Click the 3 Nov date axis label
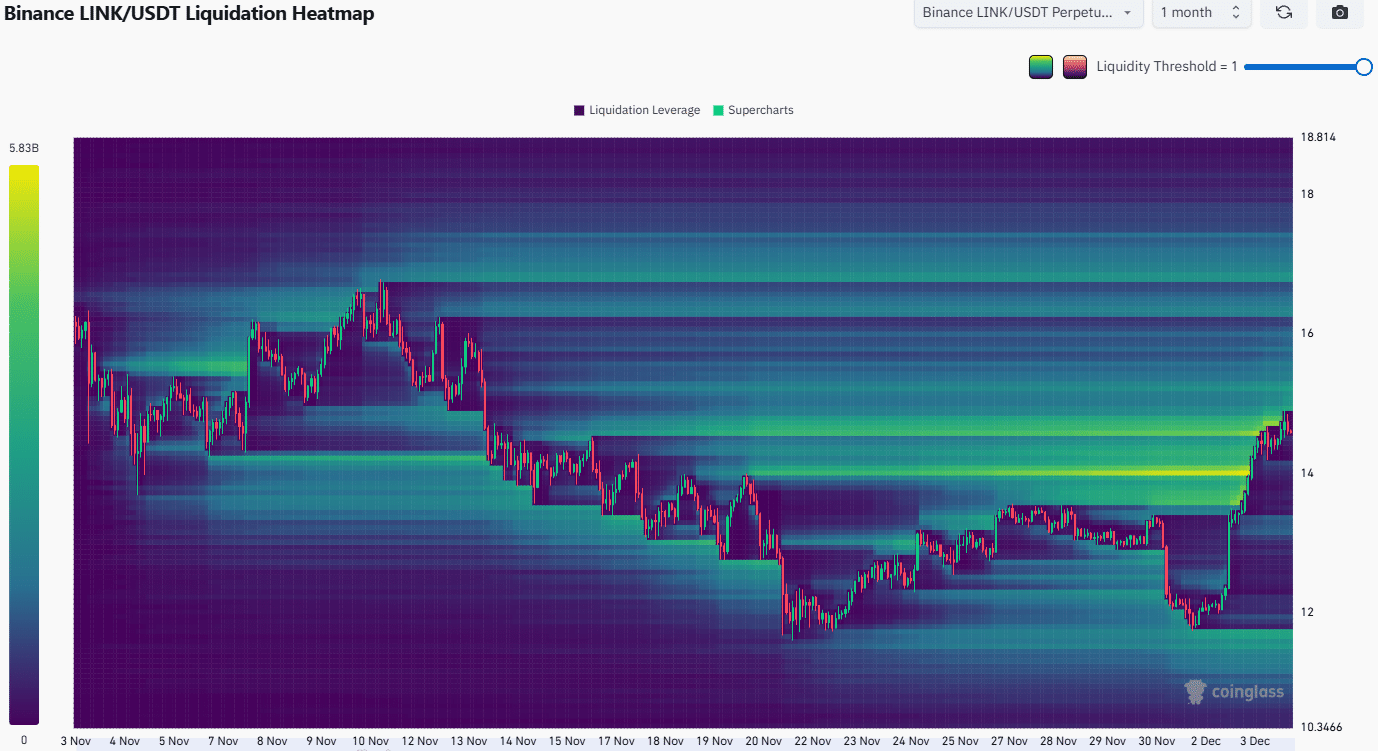The width and height of the screenshot is (1378, 751). coord(77,741)
